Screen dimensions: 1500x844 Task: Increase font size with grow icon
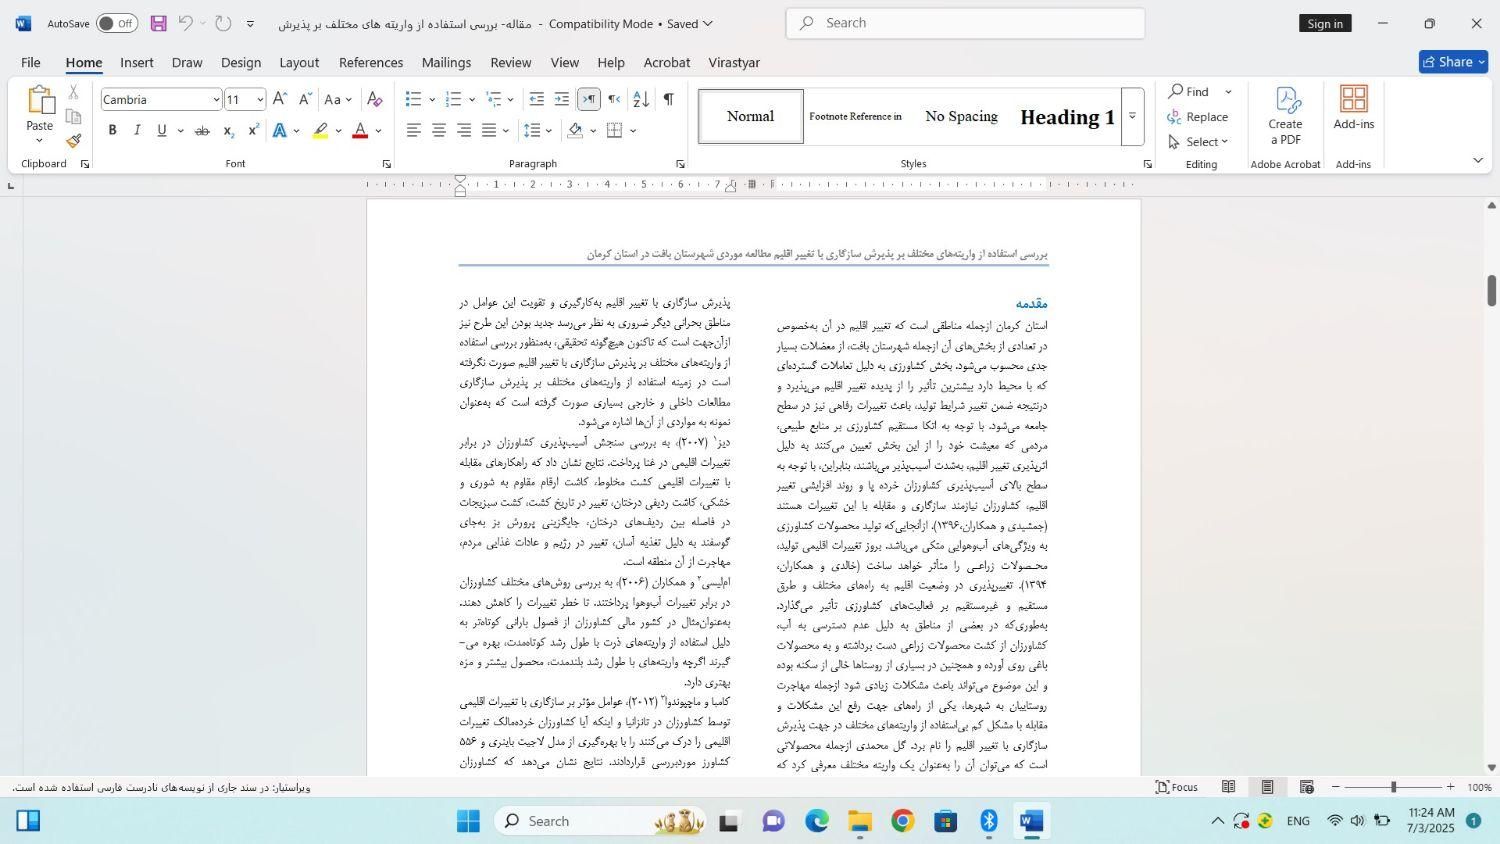[x=280, y=99]
